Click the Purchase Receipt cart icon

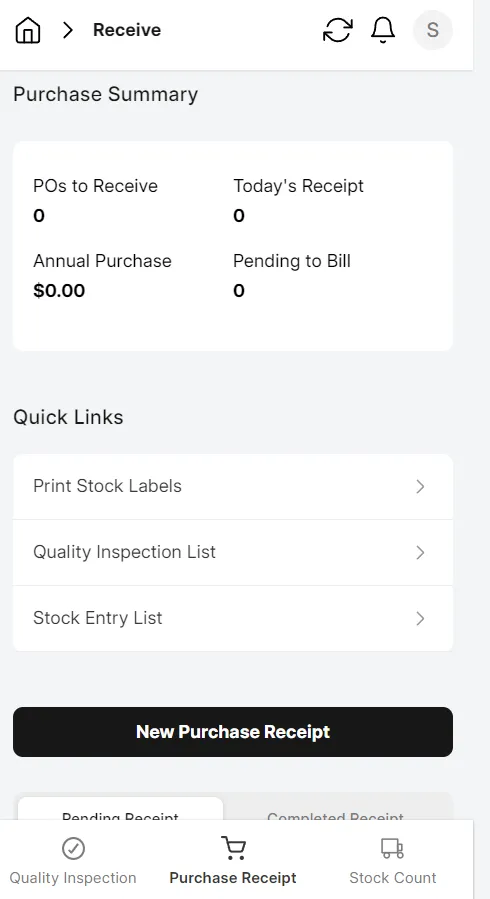(x=233, y=848)
